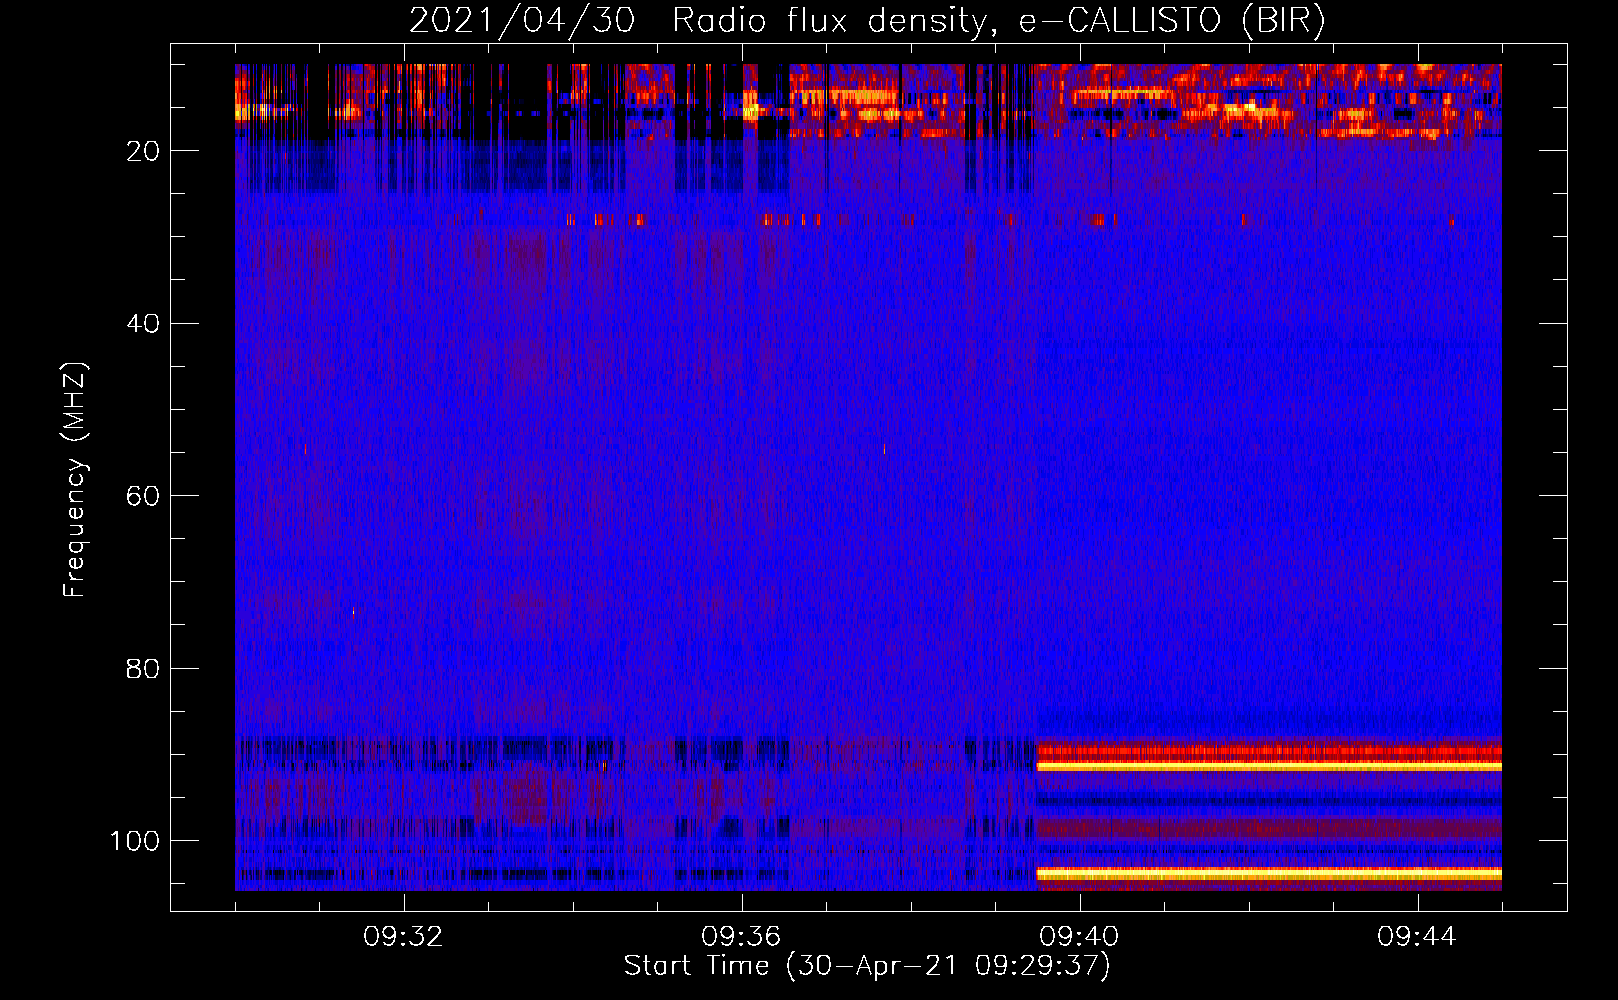This screenshot has width=1618, height=1000.
Task: Select the 09:36 time tick label
Action: point(742,937)
